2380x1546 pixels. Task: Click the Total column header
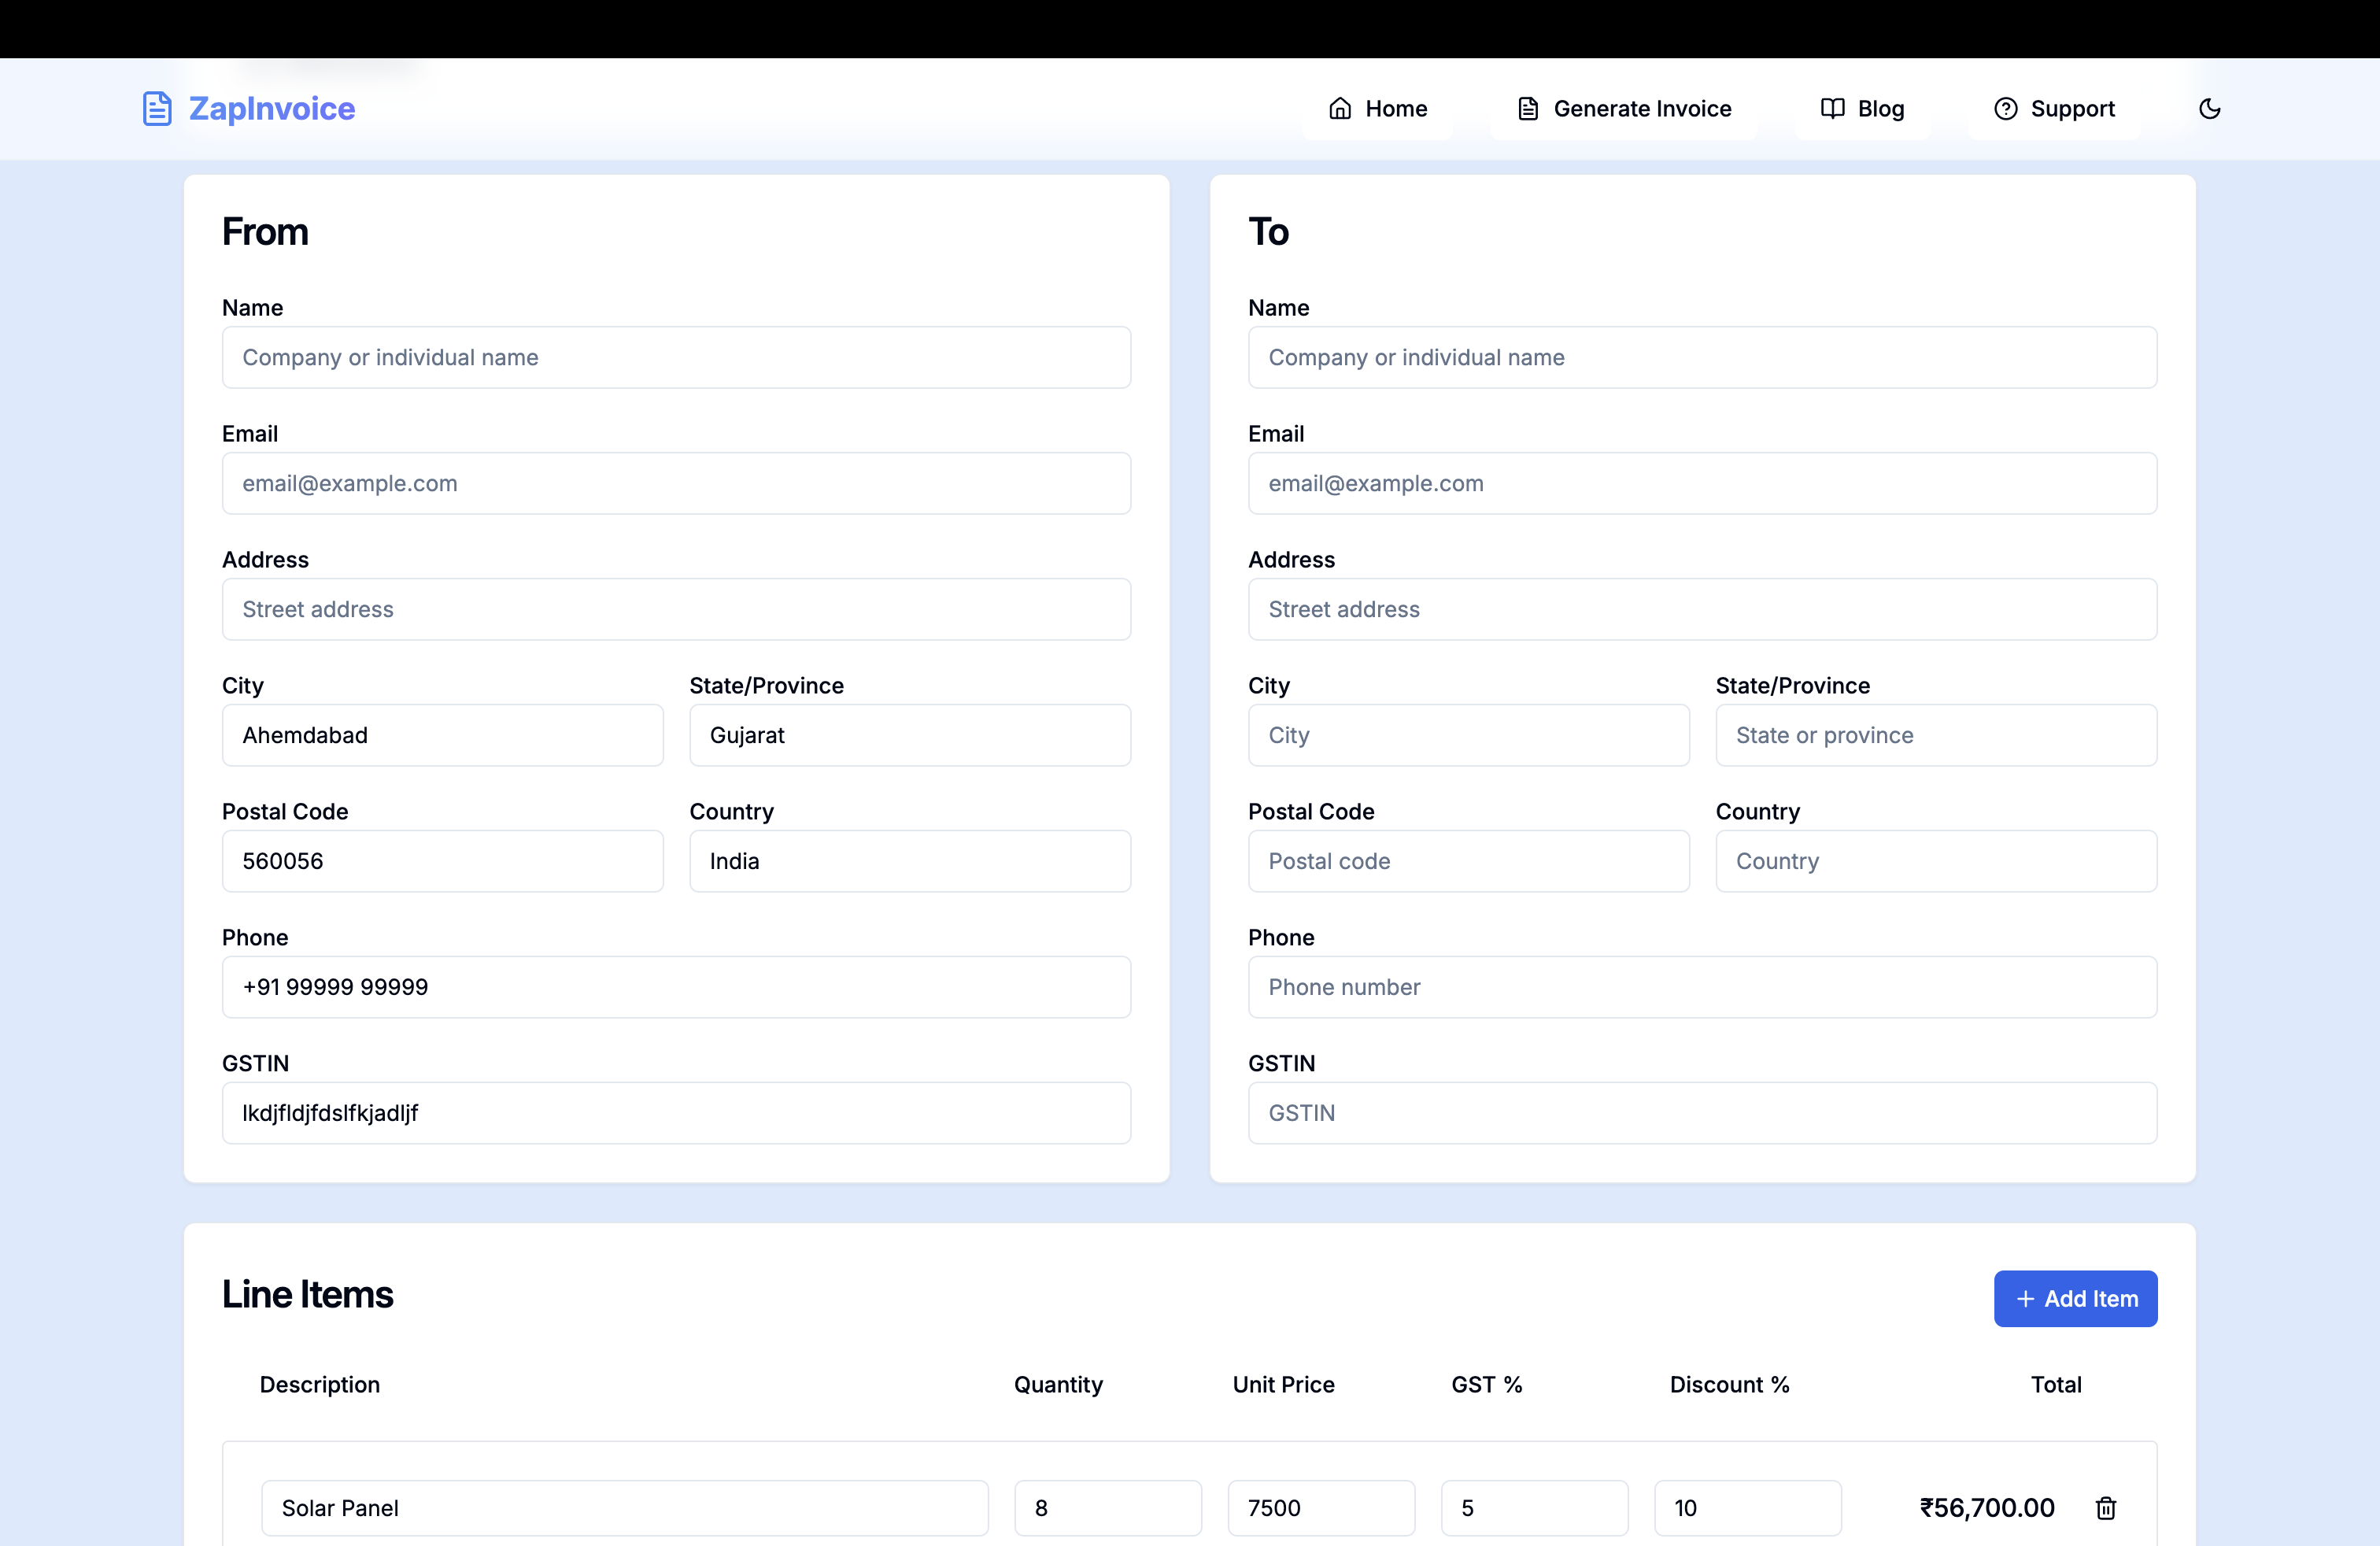point(2056,1384)
